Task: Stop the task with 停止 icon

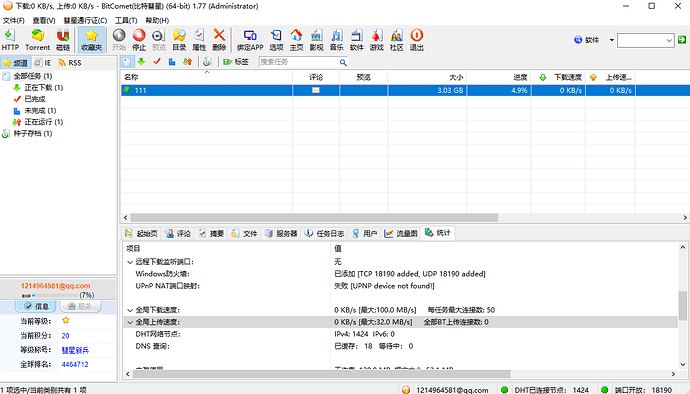Action: [x=139, y=40]
